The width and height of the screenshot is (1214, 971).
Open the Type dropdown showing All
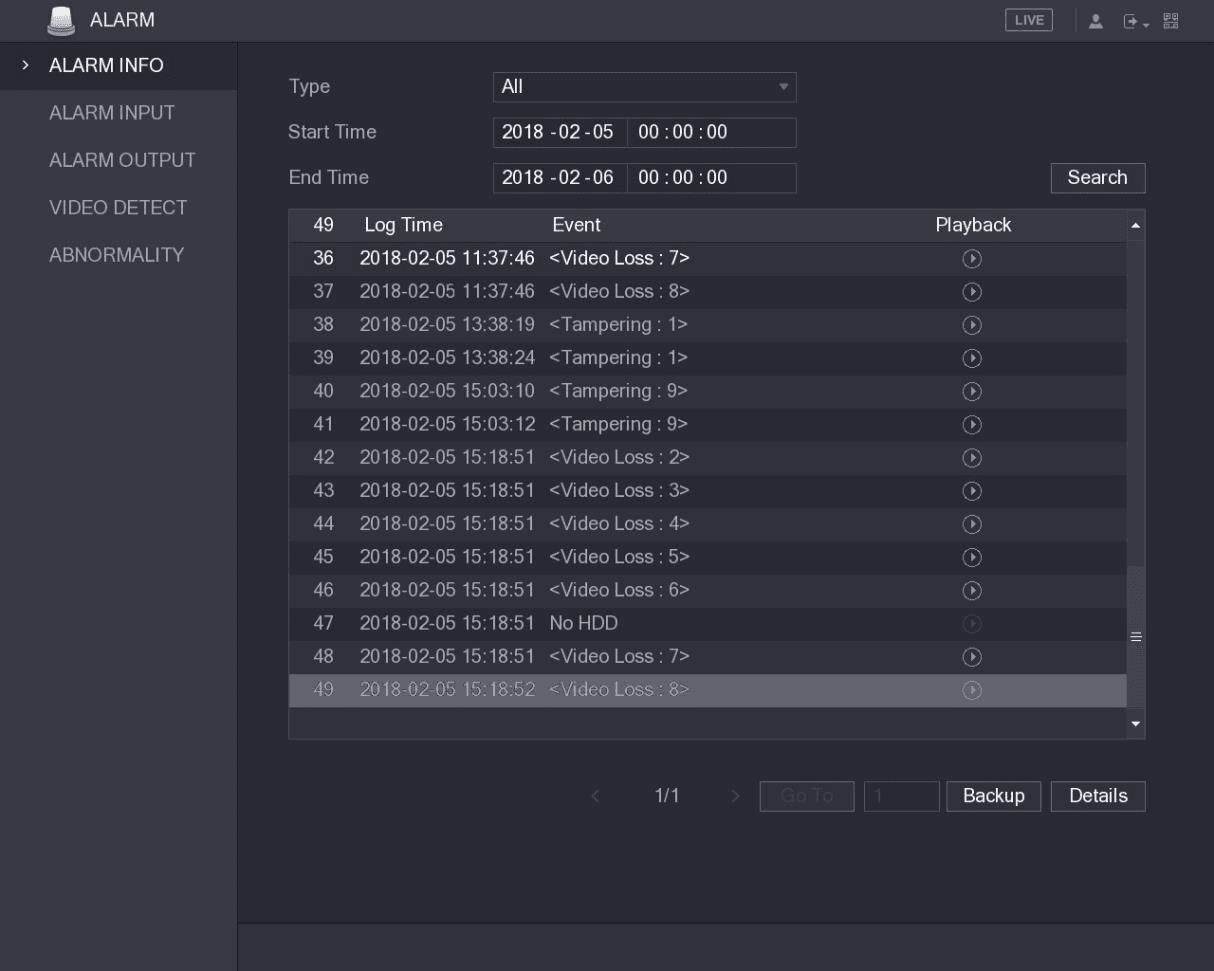pos(645,87)
